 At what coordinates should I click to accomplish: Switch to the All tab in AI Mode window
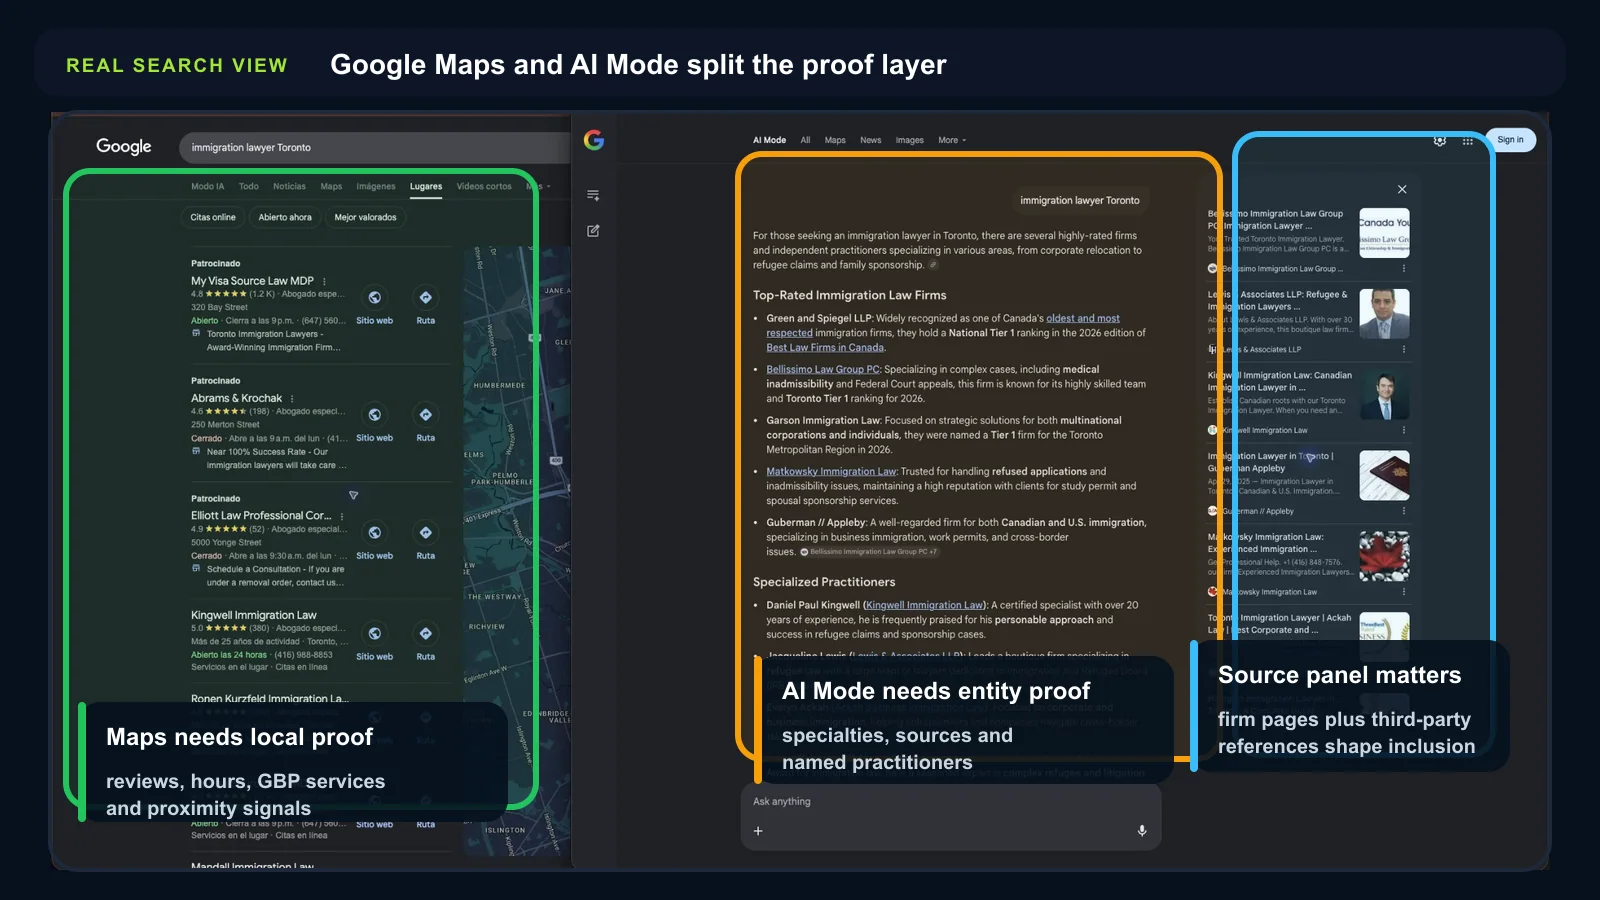coord(805,140)
